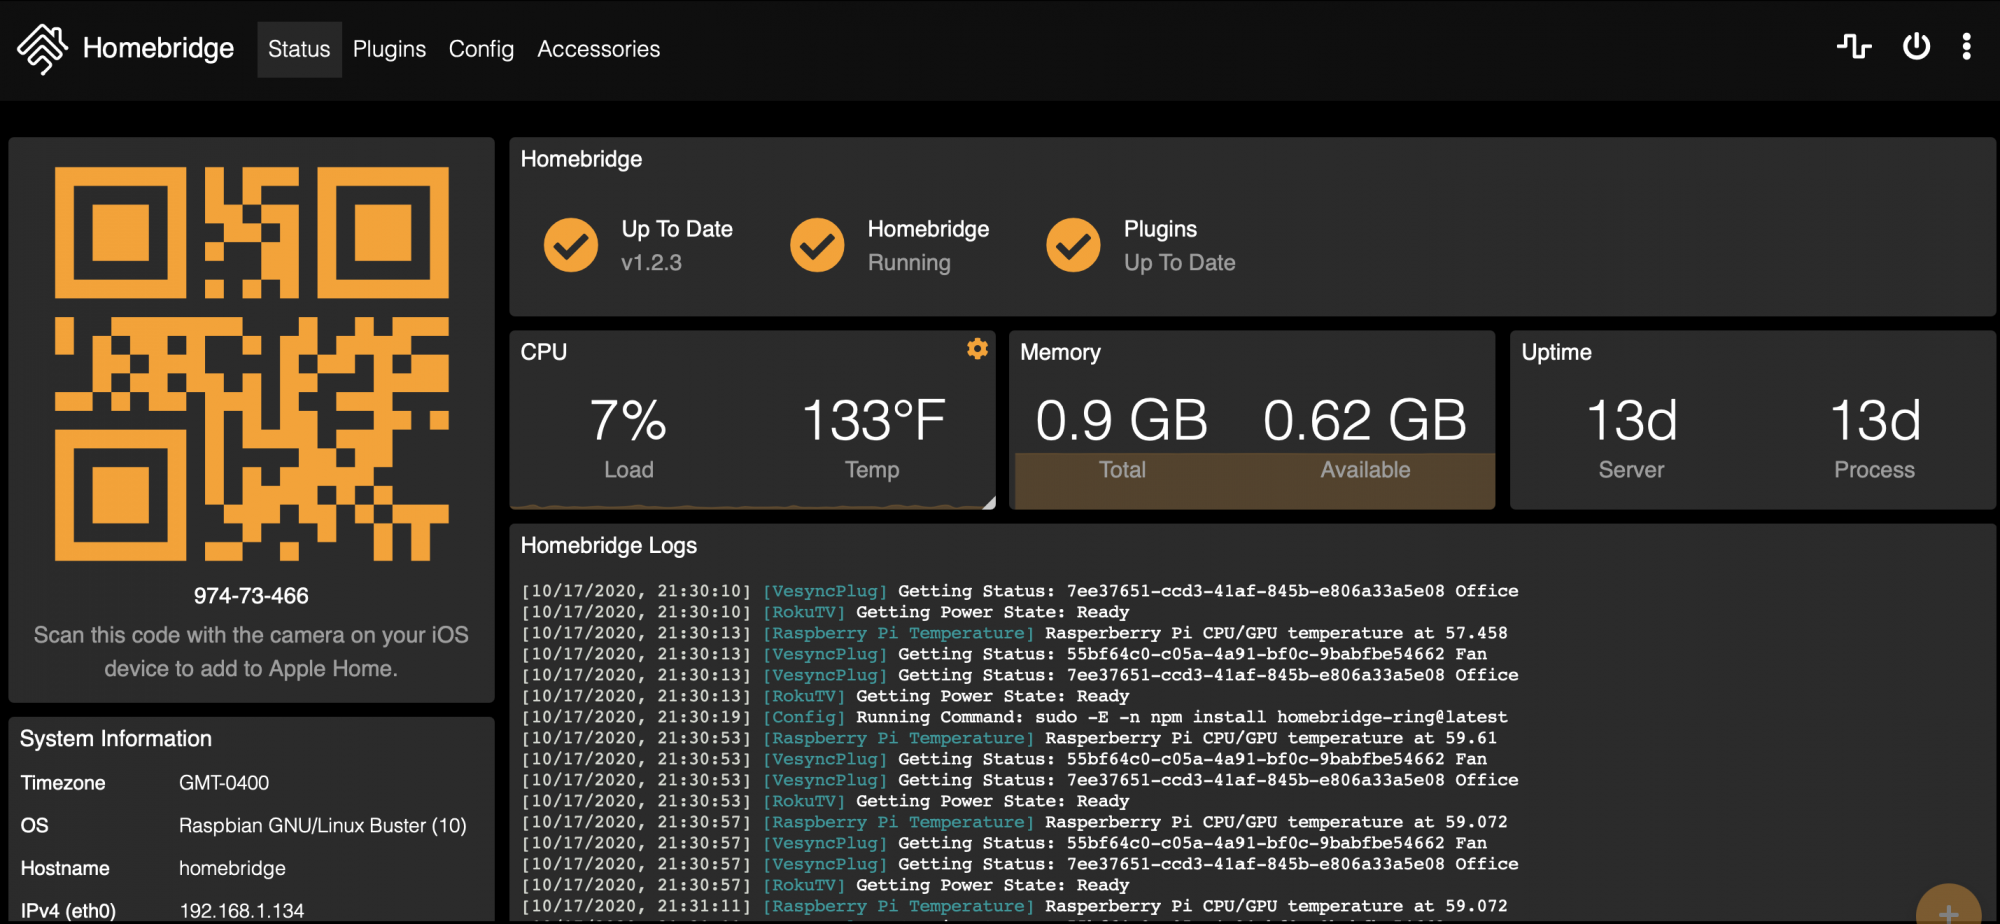This screenshot has width=2000, height=924.
Task: Open CPU widget gear settings
Action: [977, 348]
